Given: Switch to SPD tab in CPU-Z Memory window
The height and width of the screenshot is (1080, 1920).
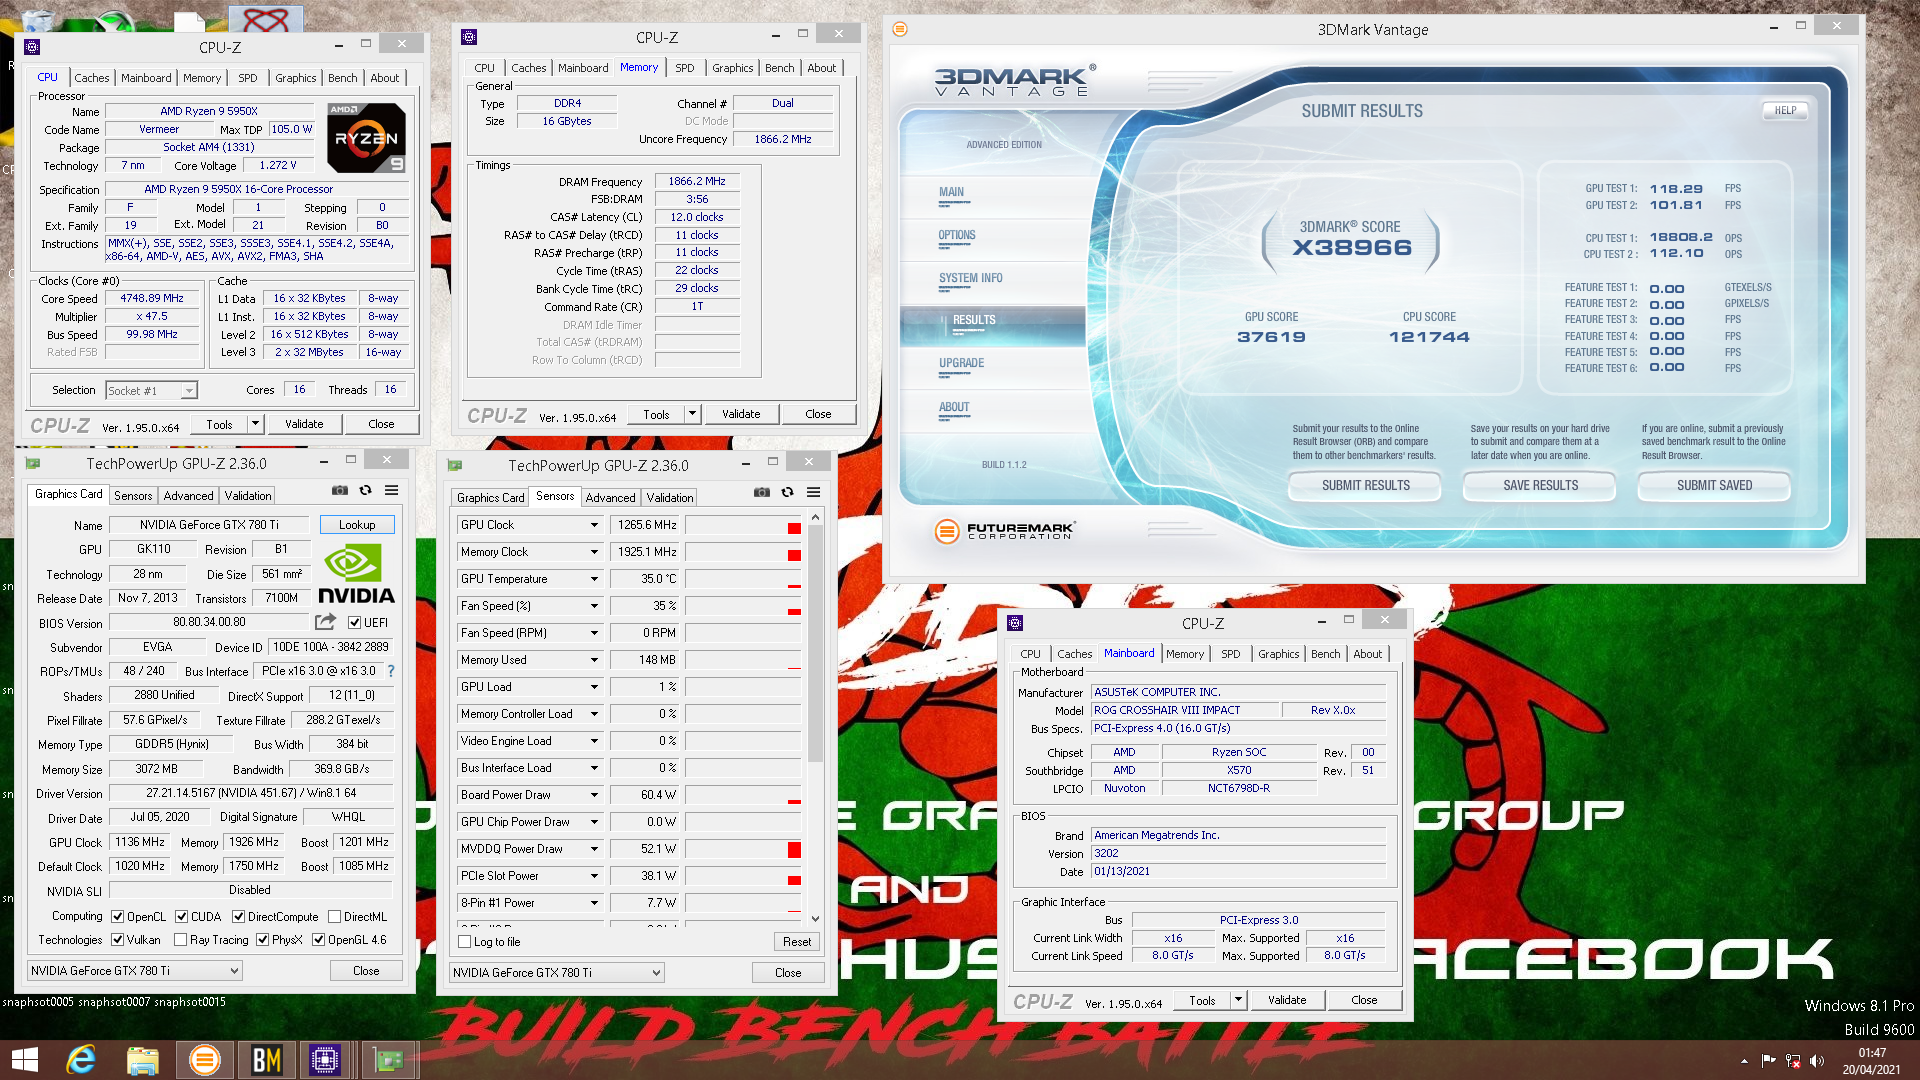Looking at the screenshot, I should 685,68.
